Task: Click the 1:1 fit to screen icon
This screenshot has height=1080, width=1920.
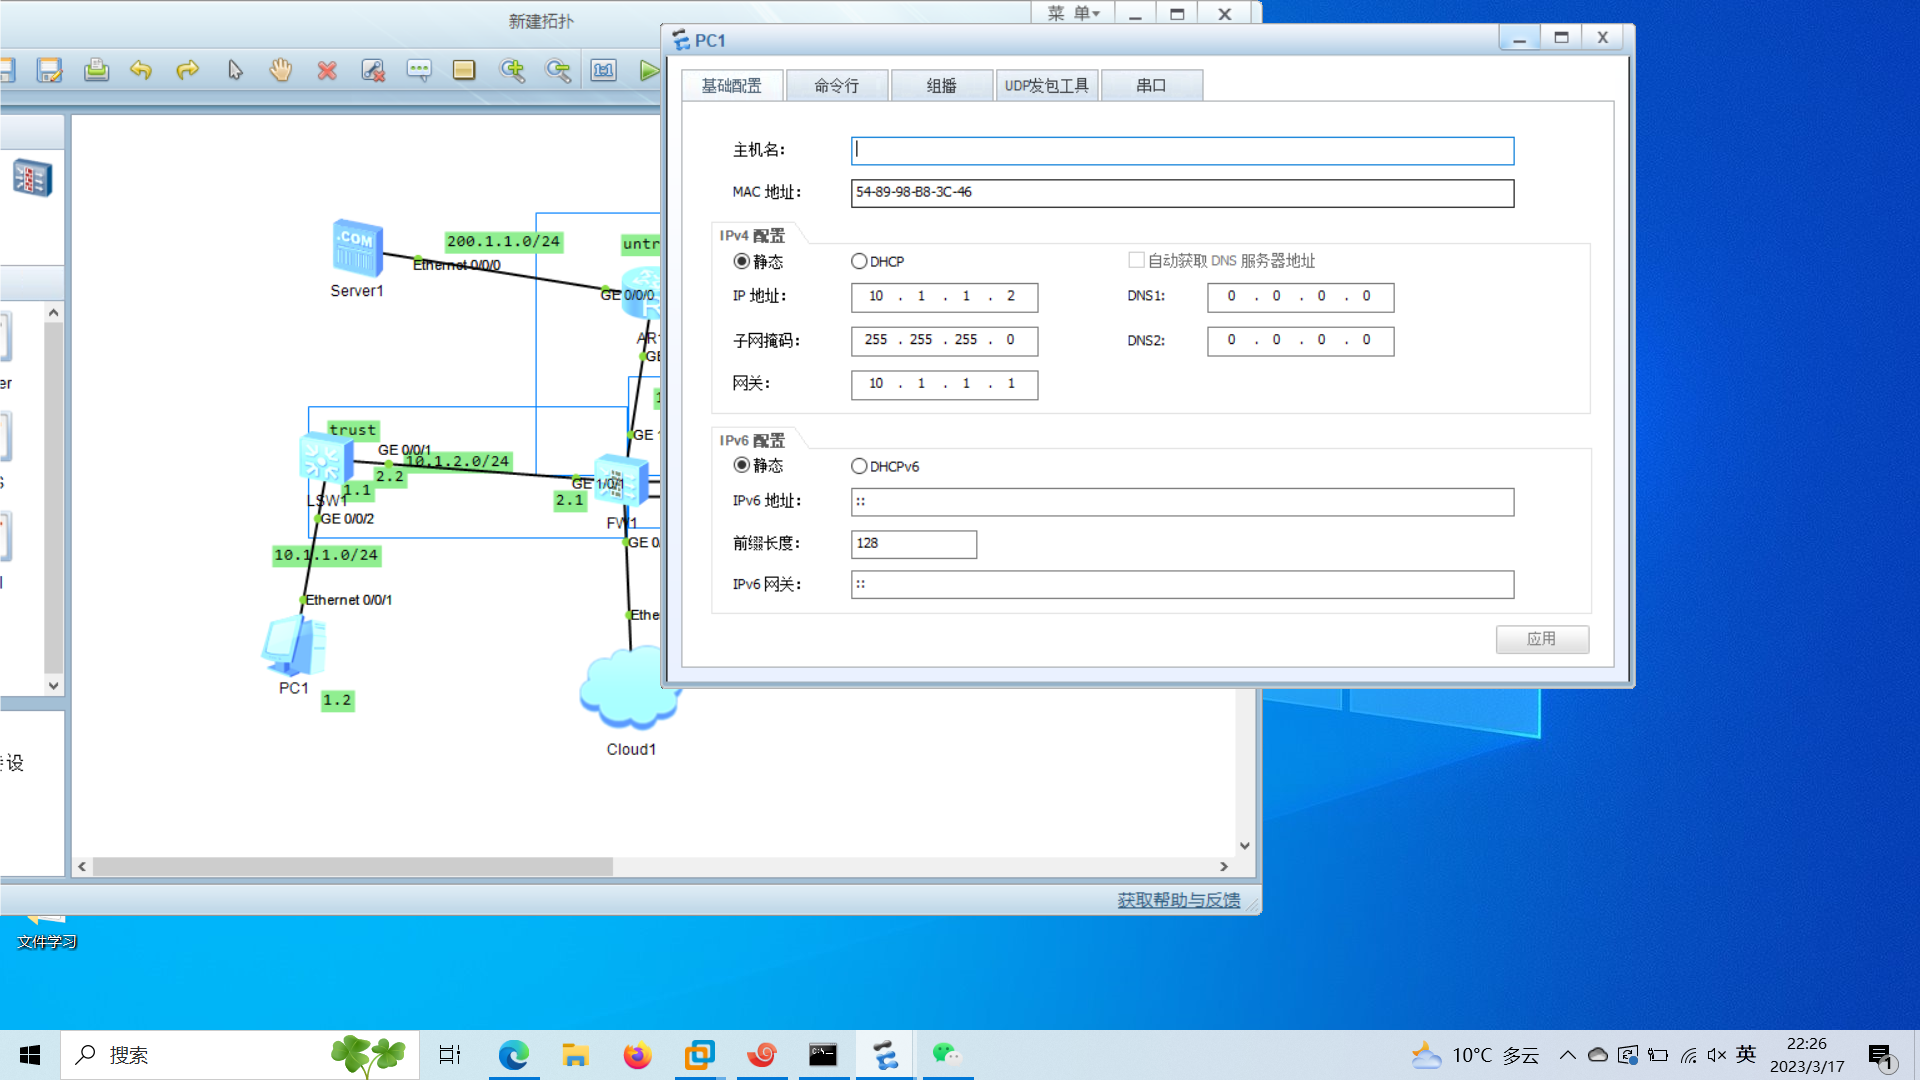Action: [604, 70]
